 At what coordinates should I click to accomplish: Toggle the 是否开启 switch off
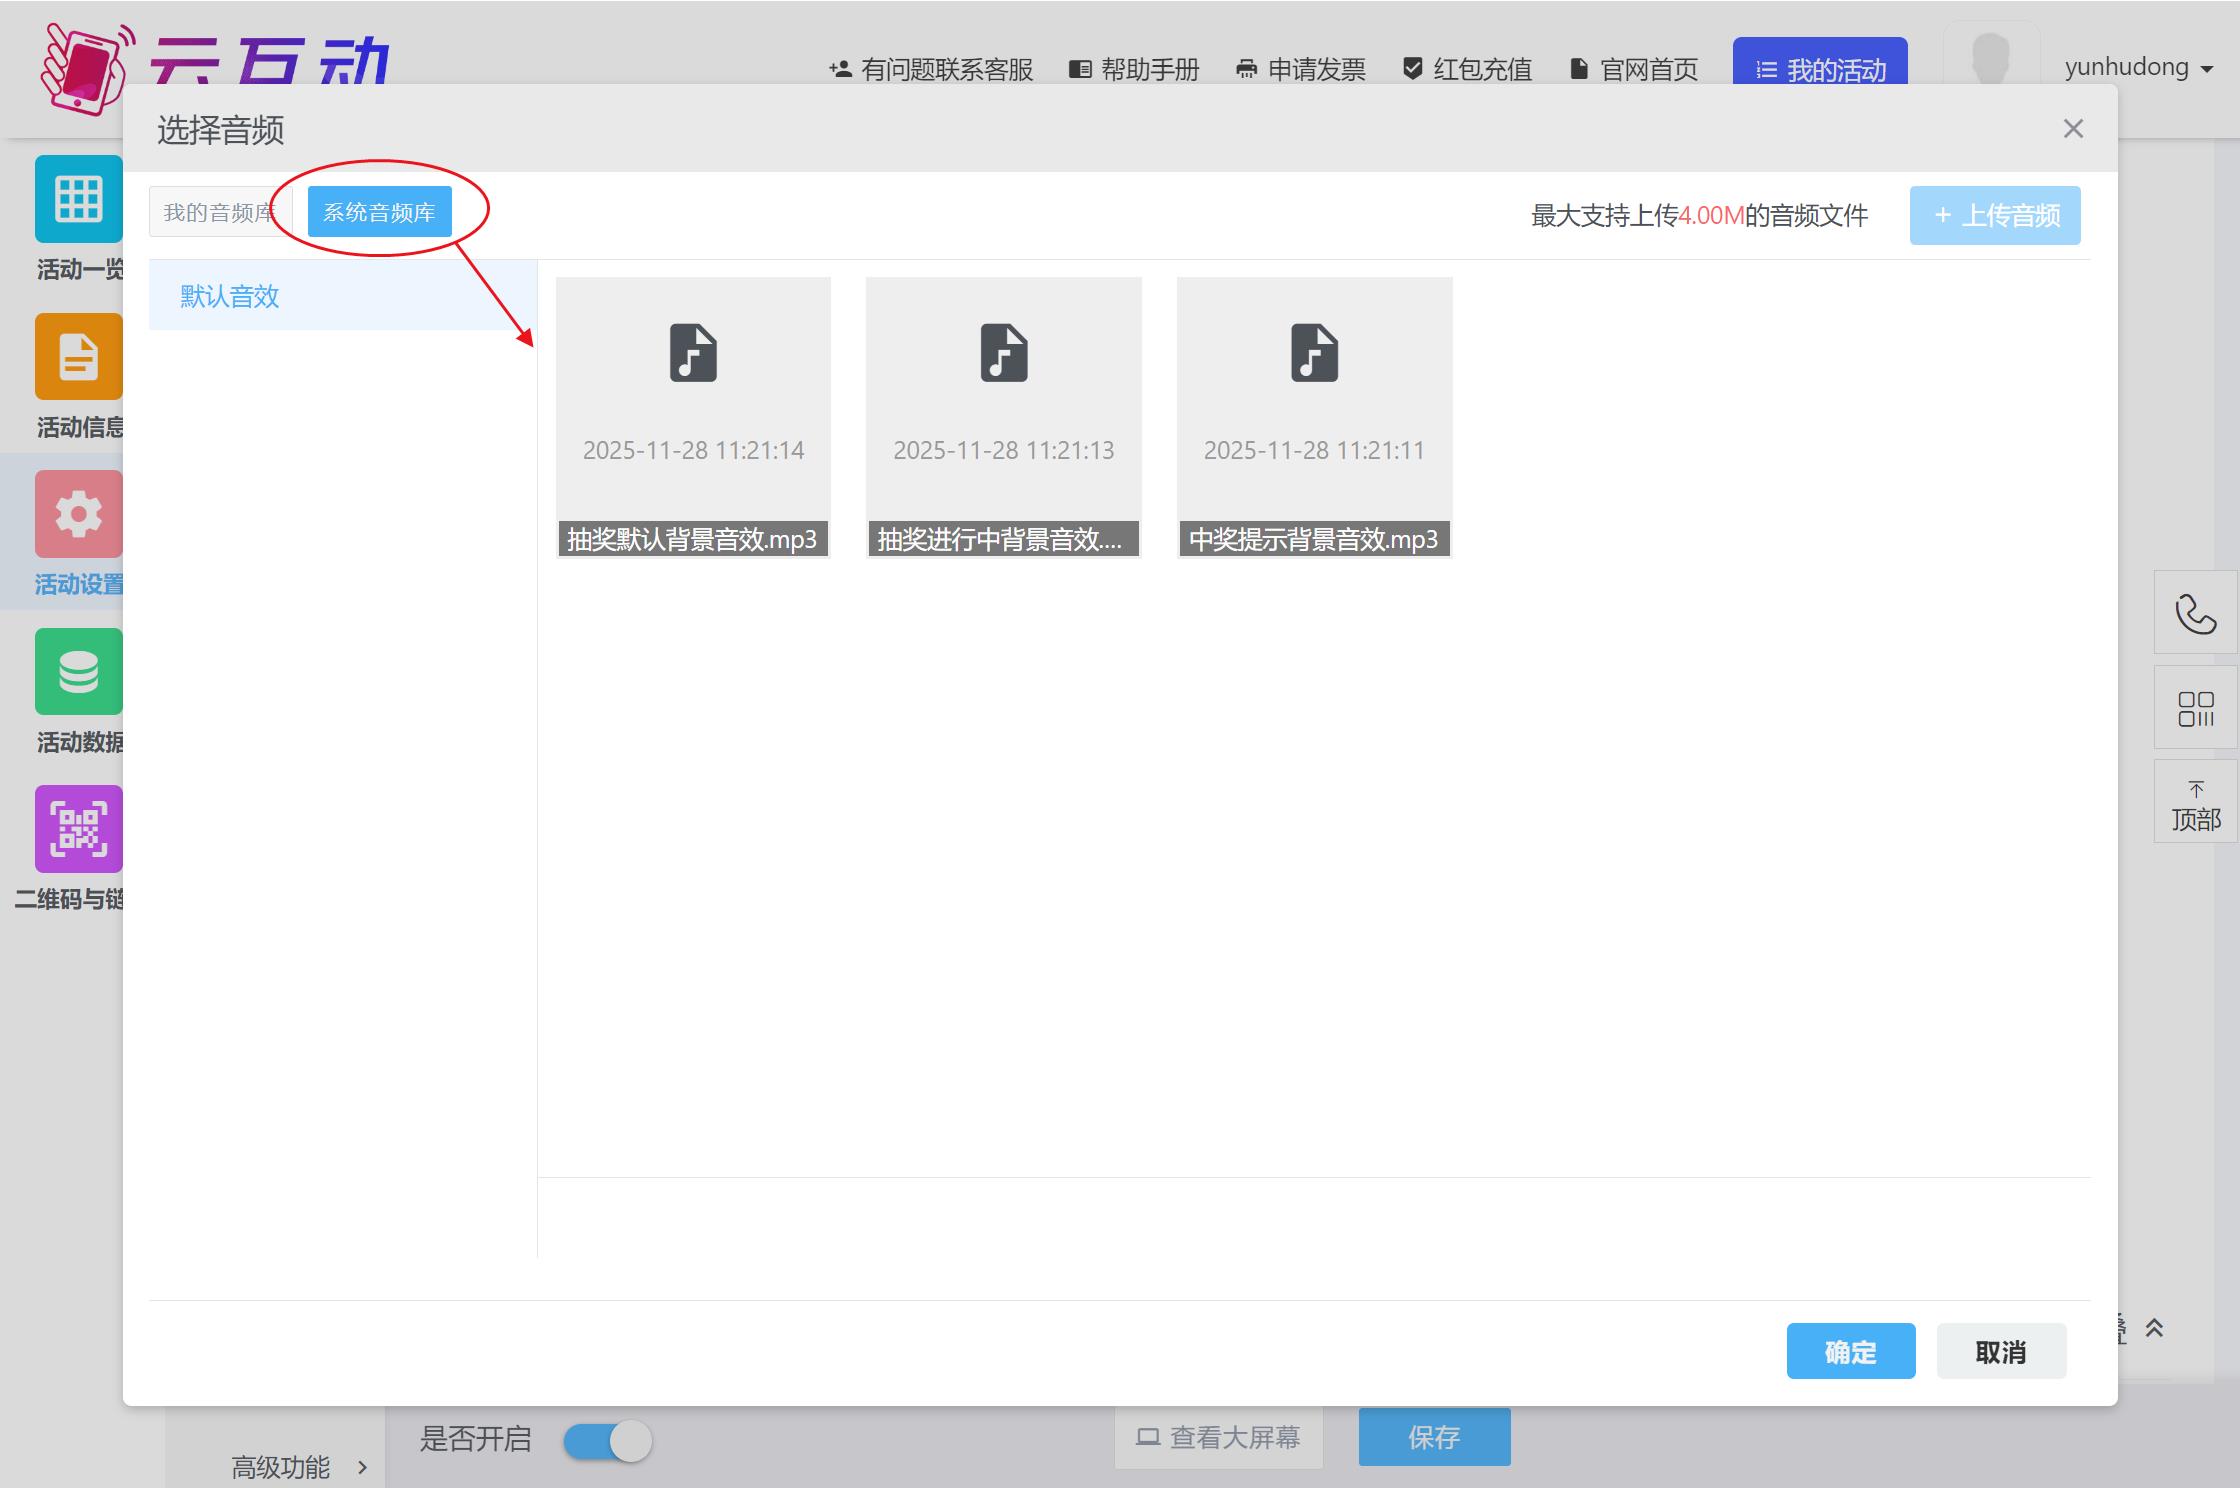point(607,1440)
